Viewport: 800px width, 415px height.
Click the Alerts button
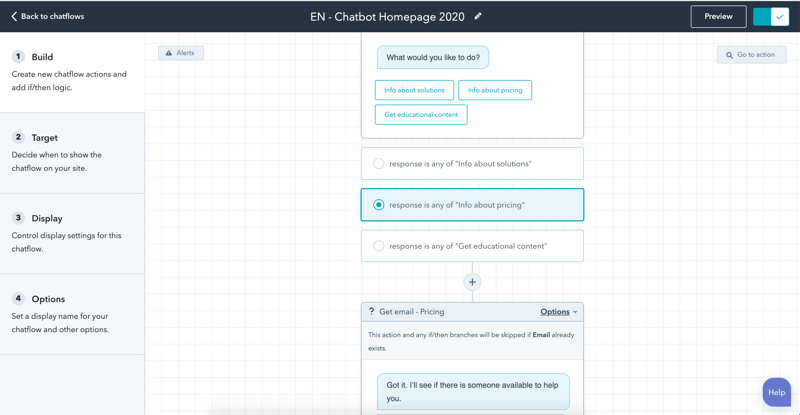point(181,53)
